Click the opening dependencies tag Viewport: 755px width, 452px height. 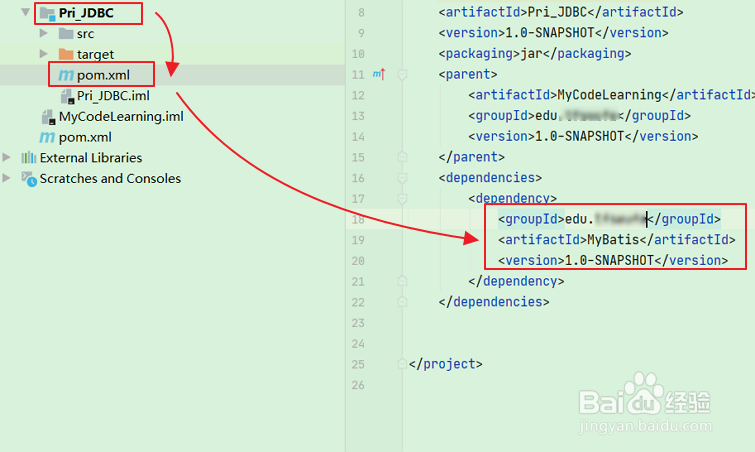490,178
